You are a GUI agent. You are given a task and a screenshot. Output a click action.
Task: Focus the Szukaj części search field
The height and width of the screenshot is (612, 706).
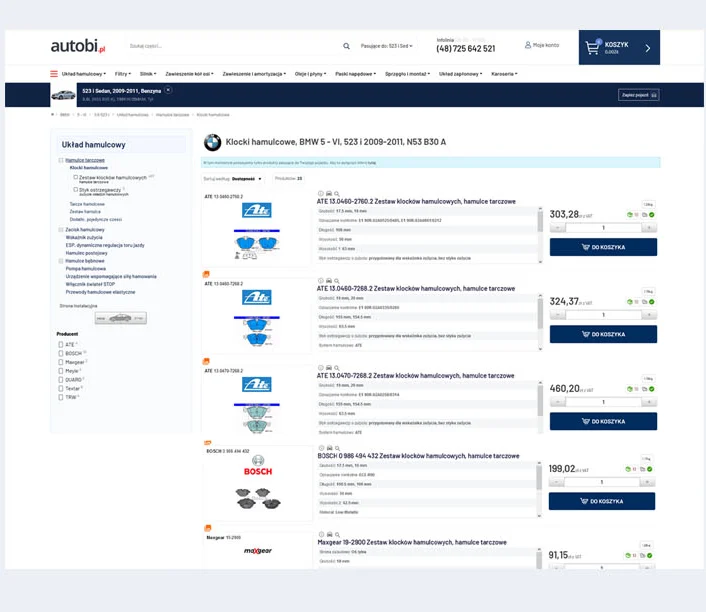pyautogui.click(x=234, y=46)
